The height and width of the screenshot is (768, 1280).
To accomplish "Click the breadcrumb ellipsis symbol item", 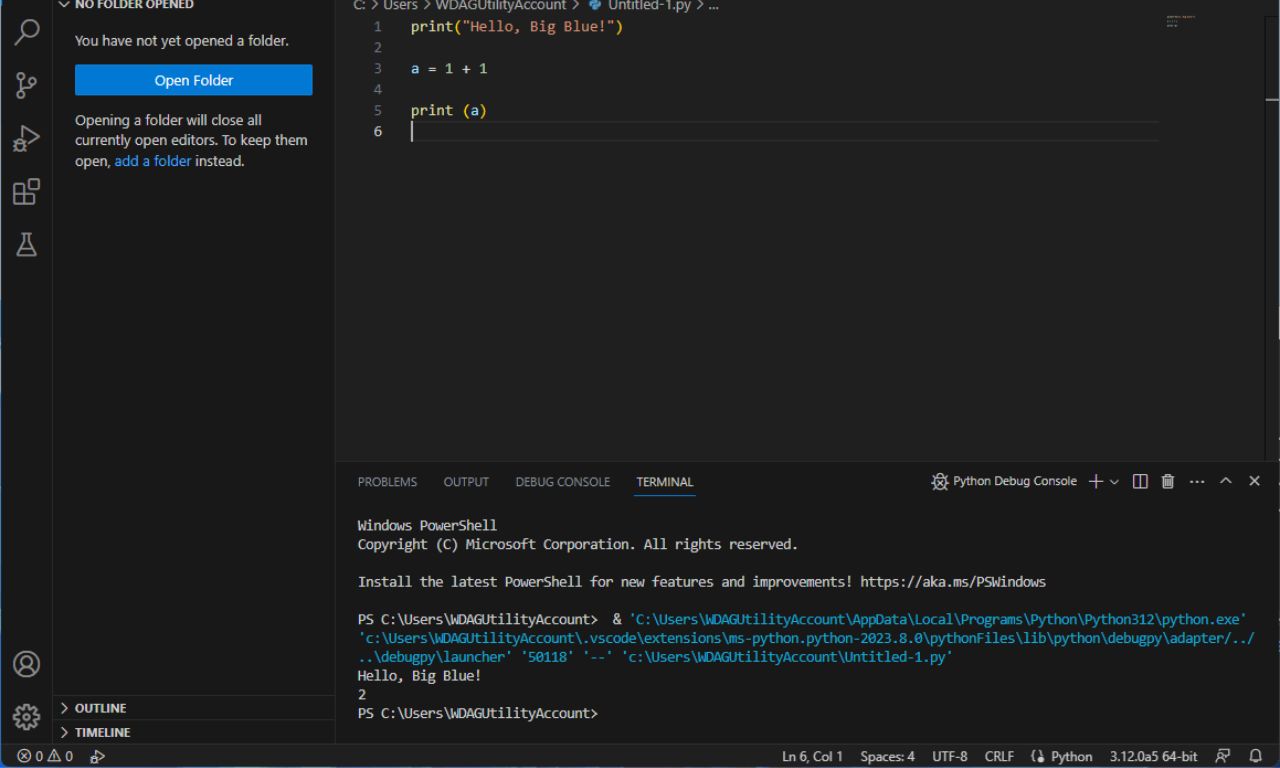I will (x=713, y=5).
